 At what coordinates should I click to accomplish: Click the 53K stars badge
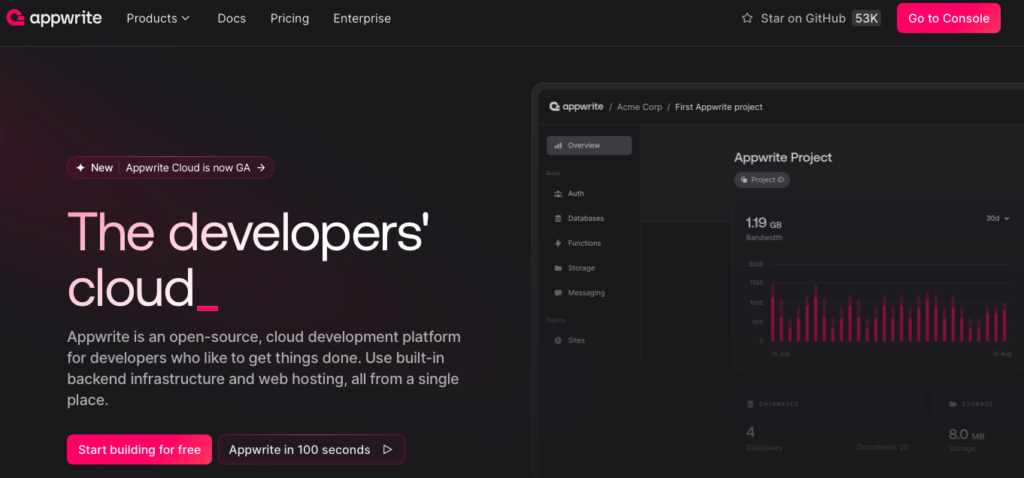coord(866,18)
